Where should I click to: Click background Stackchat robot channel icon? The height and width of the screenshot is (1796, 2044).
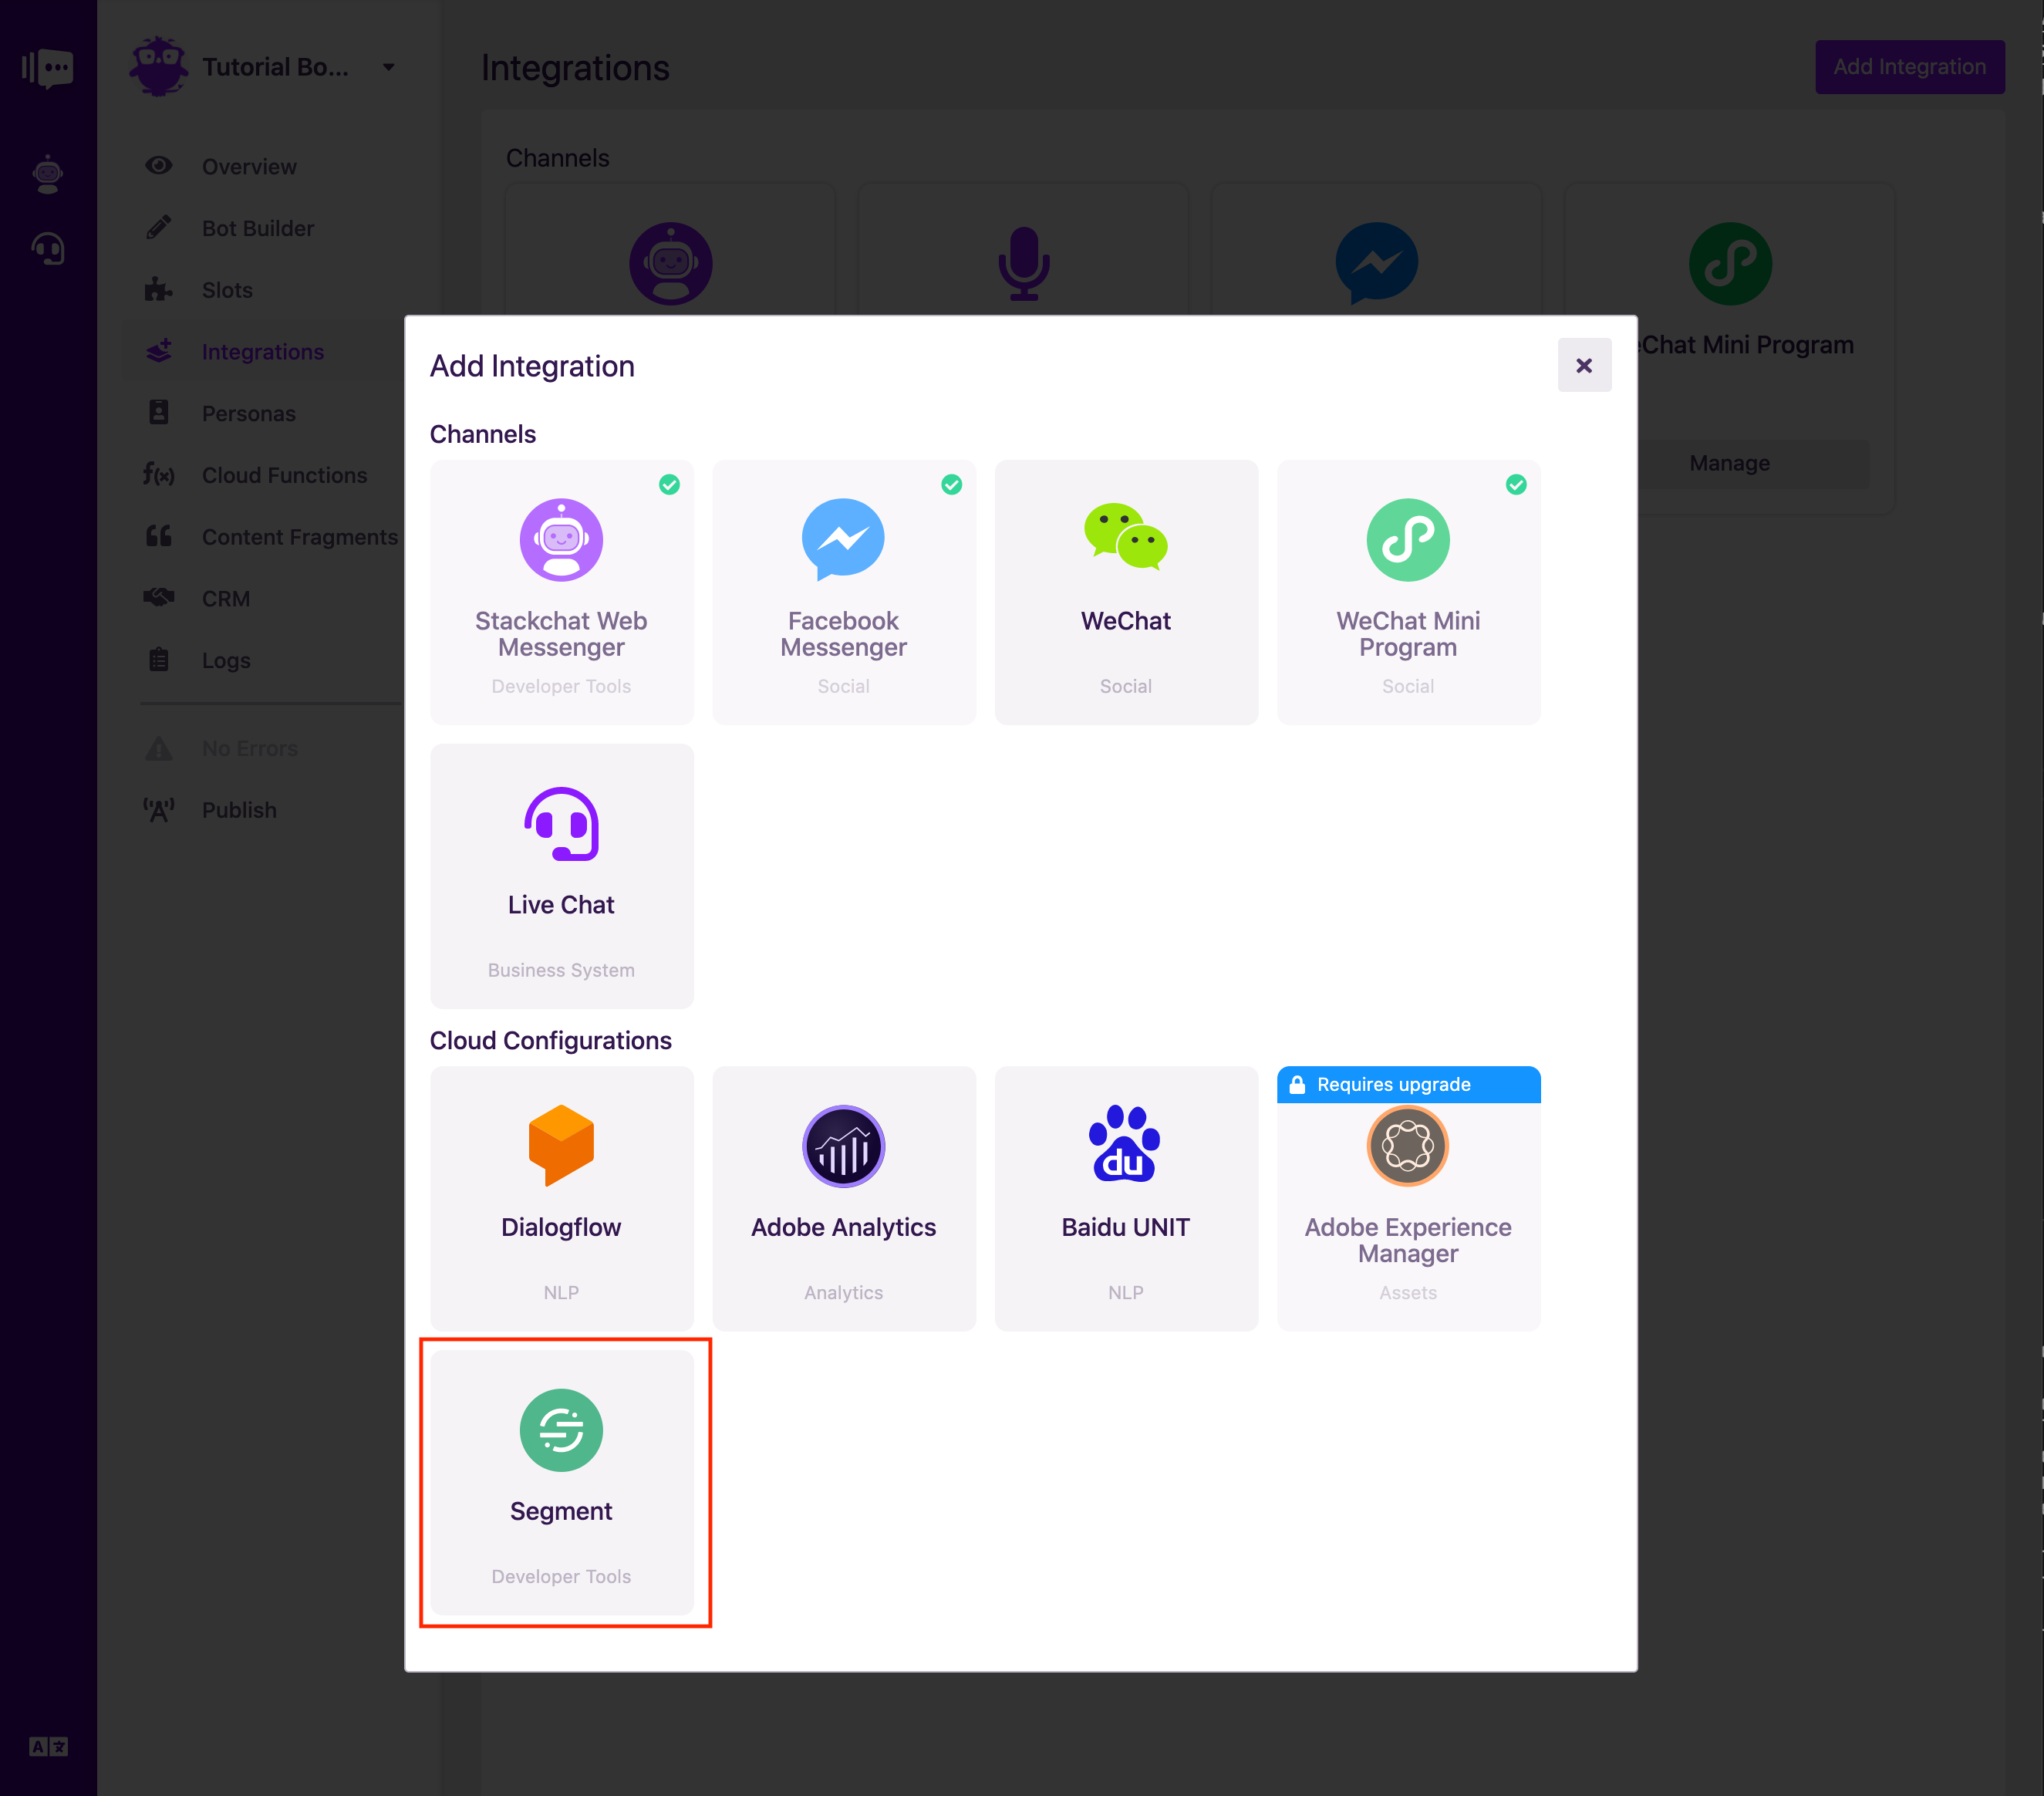[x=670, y=263]
